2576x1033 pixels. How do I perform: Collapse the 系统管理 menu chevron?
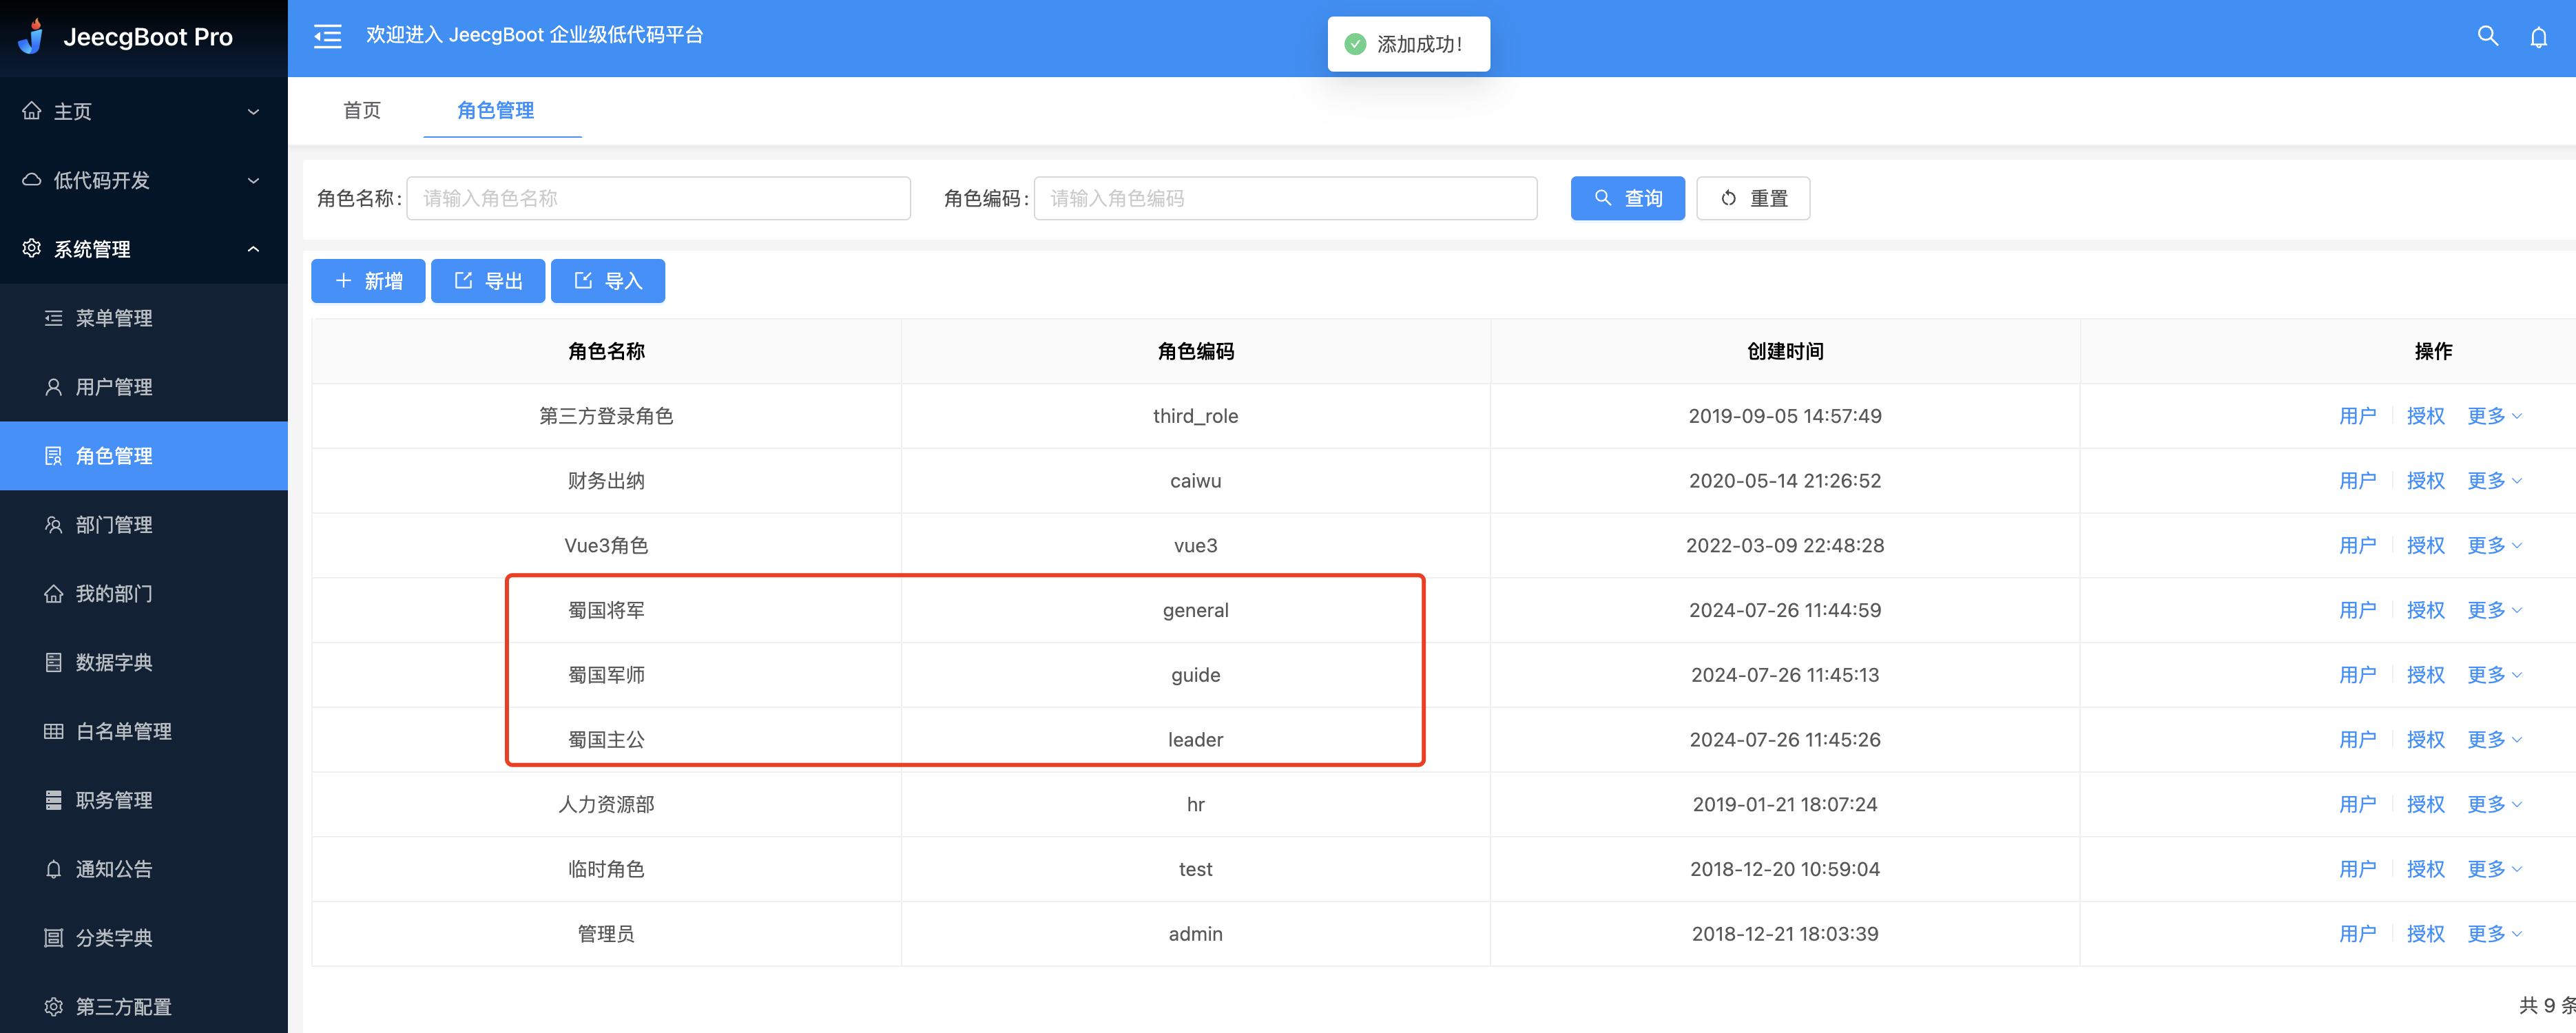click(254, 249)
